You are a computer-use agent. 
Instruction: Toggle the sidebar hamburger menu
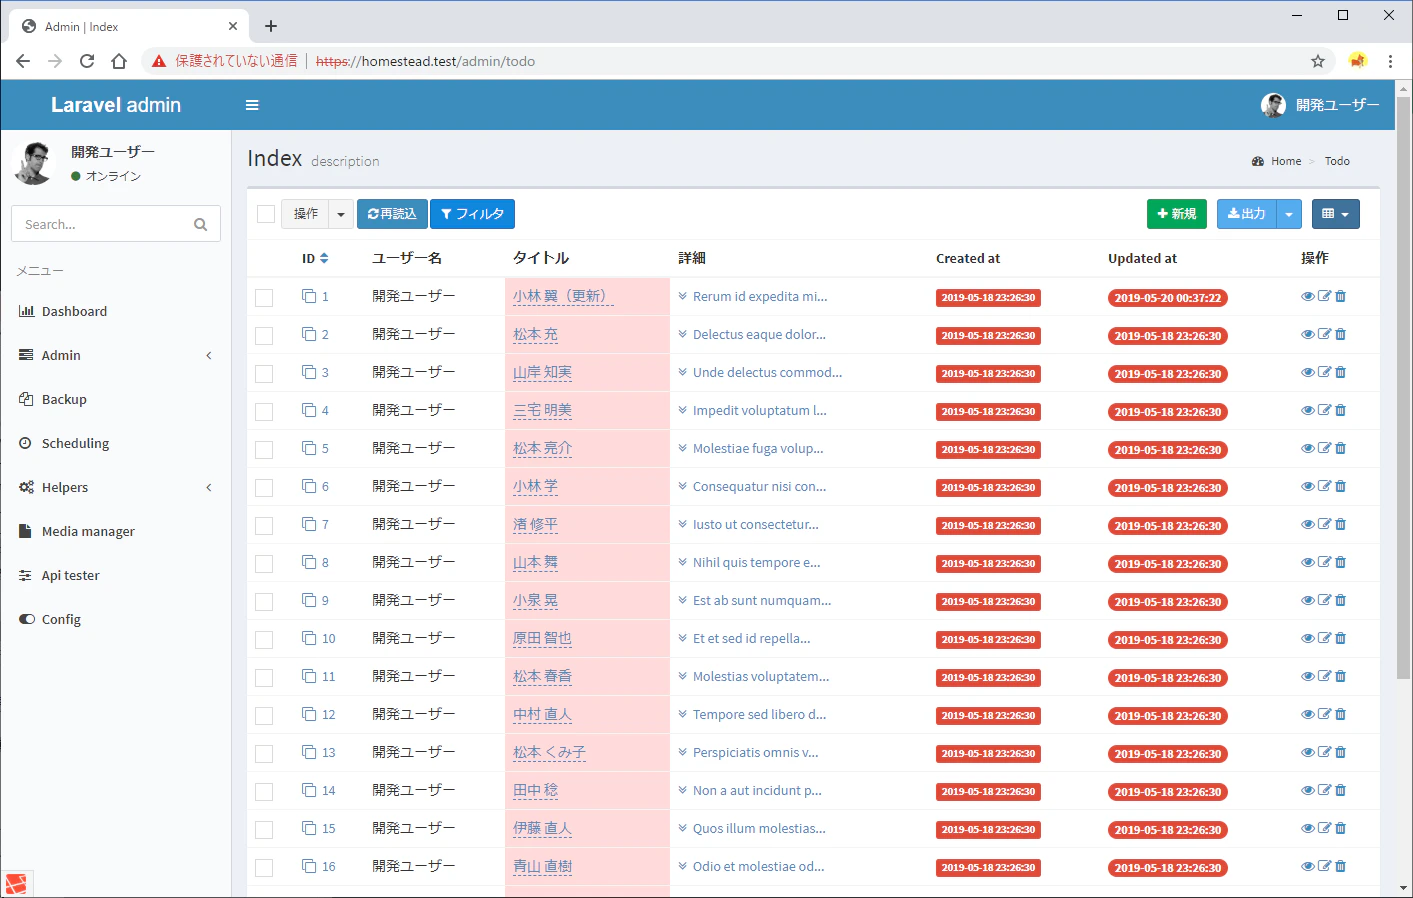(252, 105)
